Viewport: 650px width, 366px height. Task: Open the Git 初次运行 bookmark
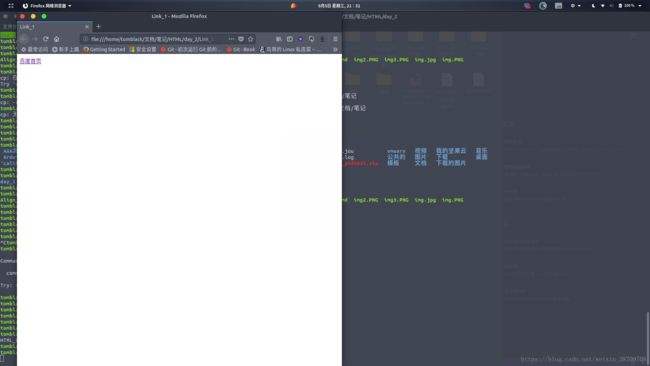tap(191, 49)
